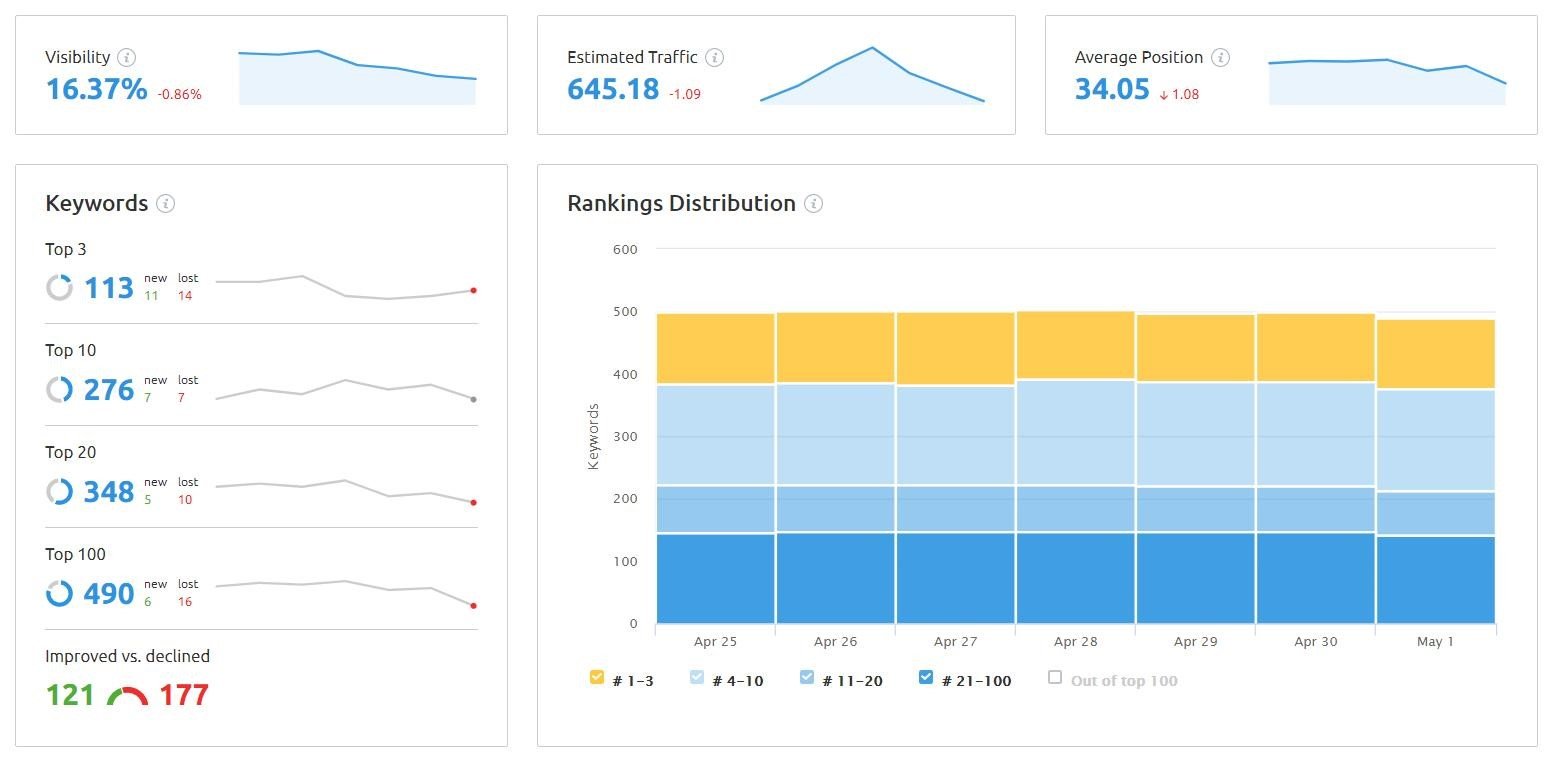Toggle the # 4-10 legend checkbox
1558x761 pixels.
pos(697,678)
